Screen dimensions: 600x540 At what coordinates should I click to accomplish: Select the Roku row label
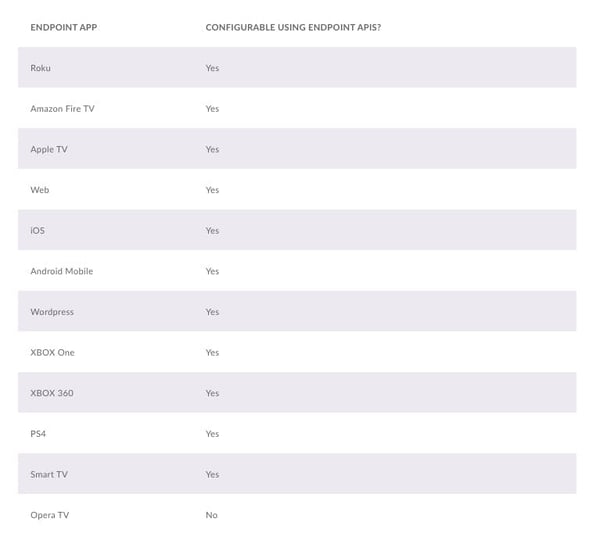(x=41, y=68)
